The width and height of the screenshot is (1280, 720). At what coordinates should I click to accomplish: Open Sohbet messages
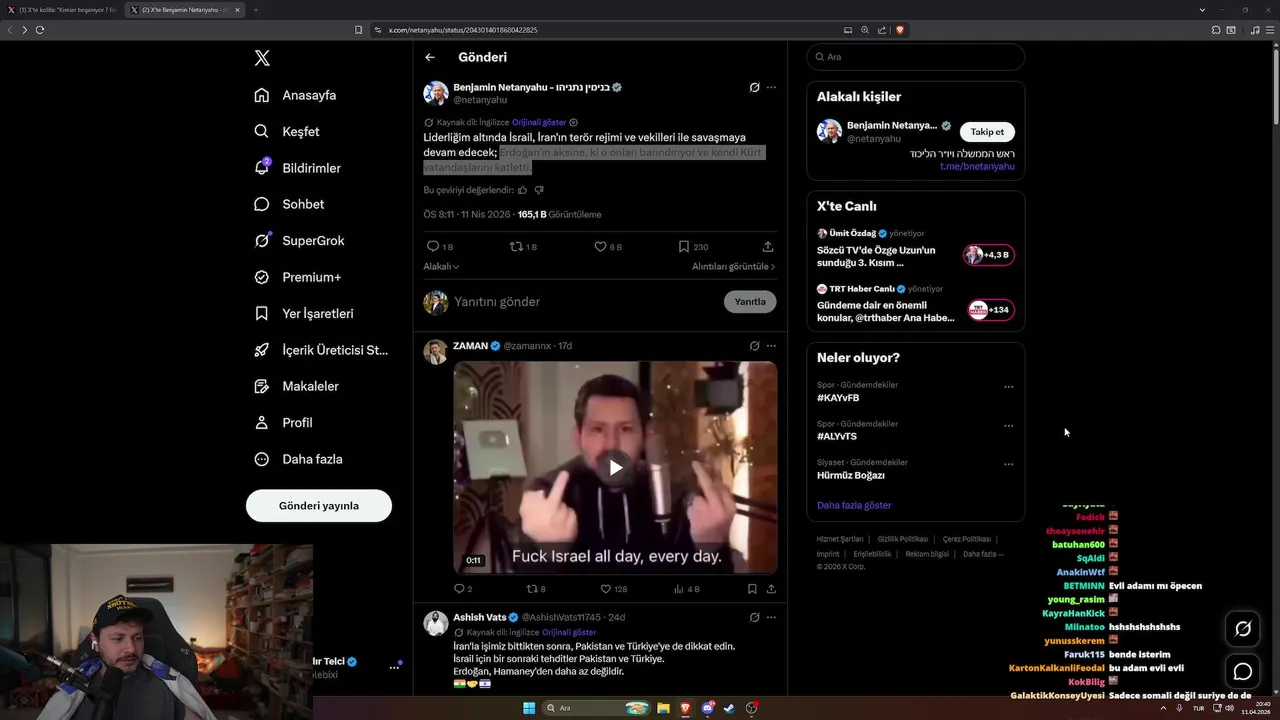[x=289, y=204]
